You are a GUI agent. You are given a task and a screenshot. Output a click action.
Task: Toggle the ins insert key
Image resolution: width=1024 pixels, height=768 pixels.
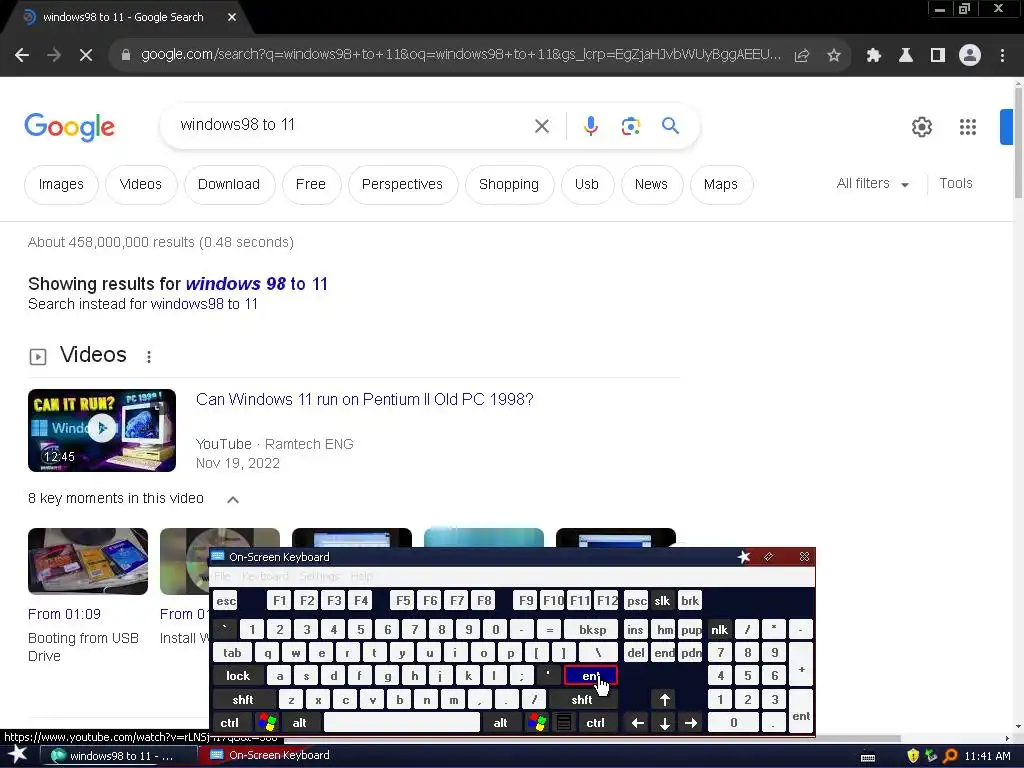(x=635, y=630)
